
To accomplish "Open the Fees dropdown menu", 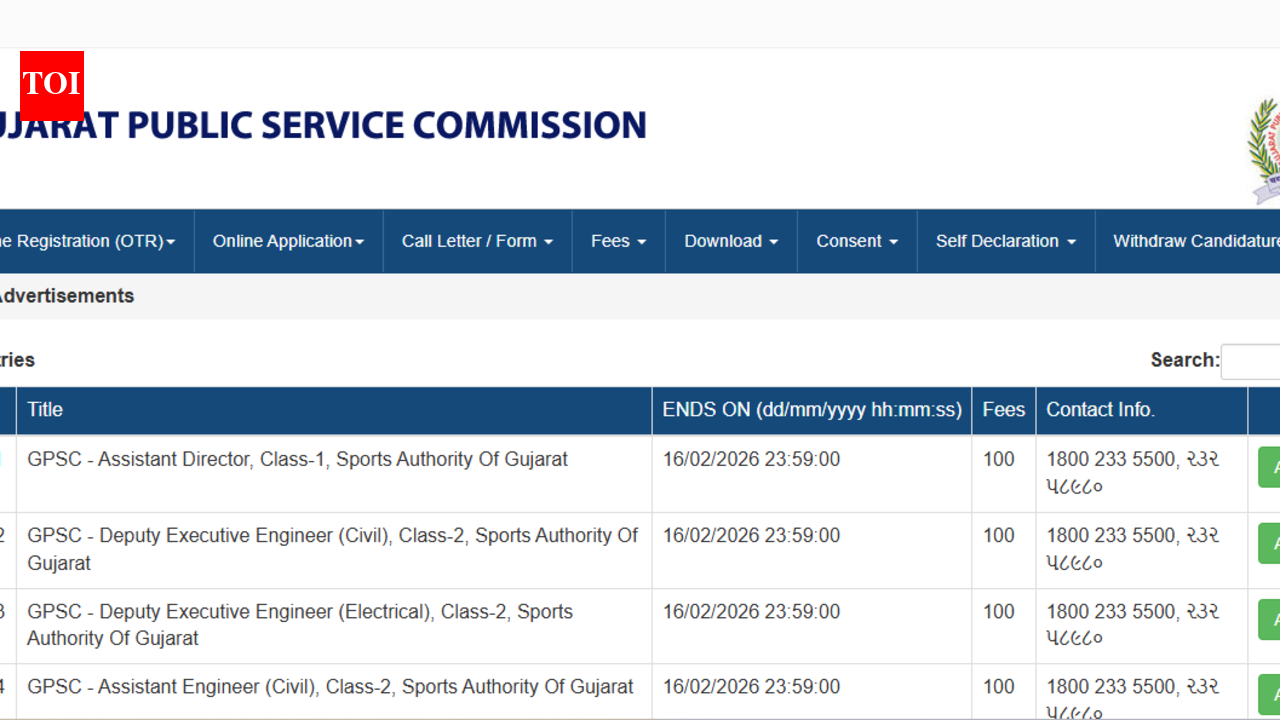I will 617,241.
